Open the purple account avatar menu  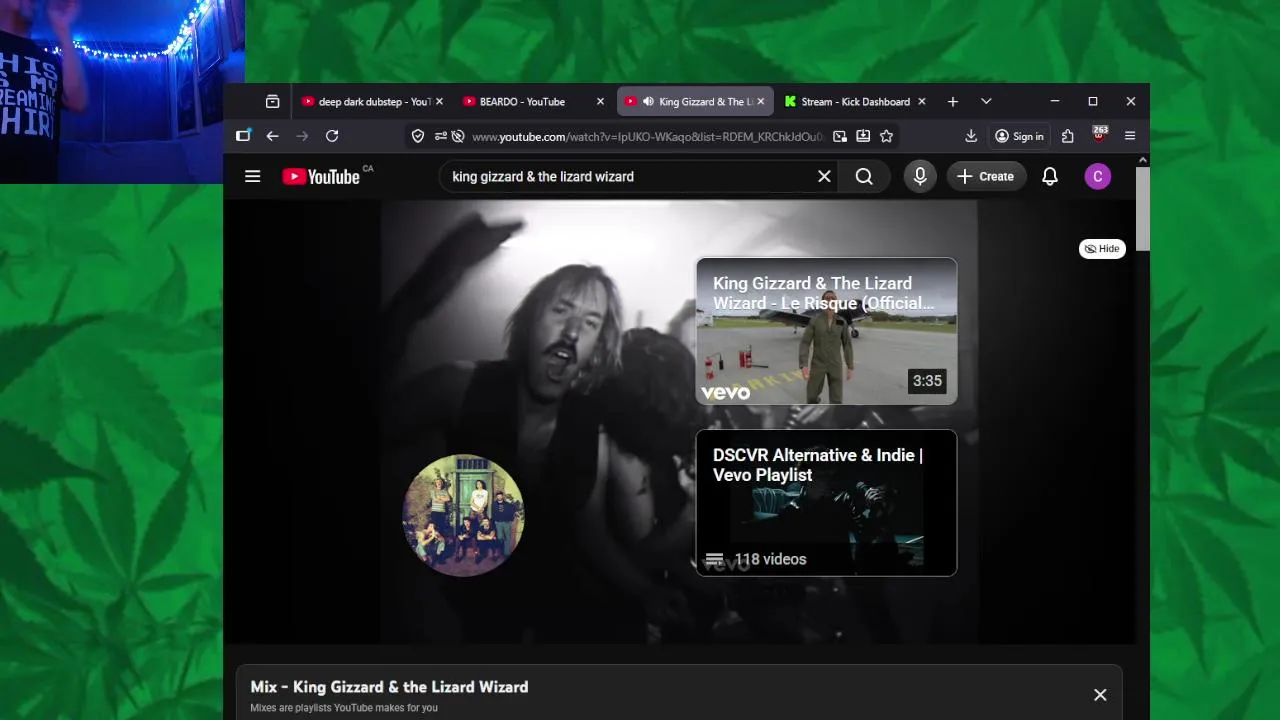[x=1097, y=176]
